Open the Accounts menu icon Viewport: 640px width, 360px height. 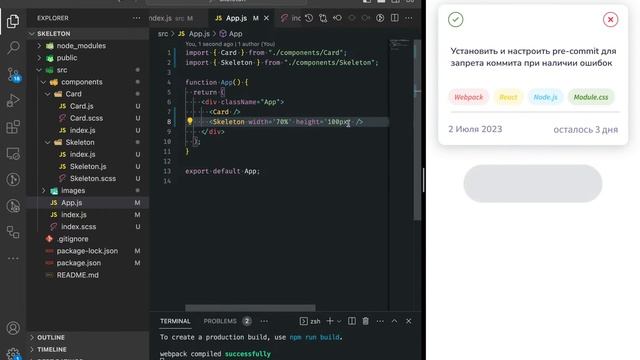point(13,328)
